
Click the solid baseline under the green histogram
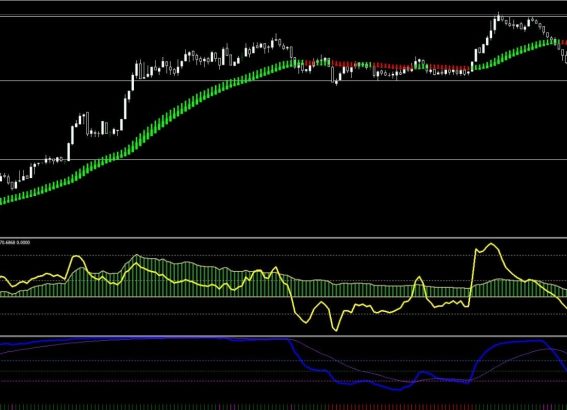(x=284, y=297)
